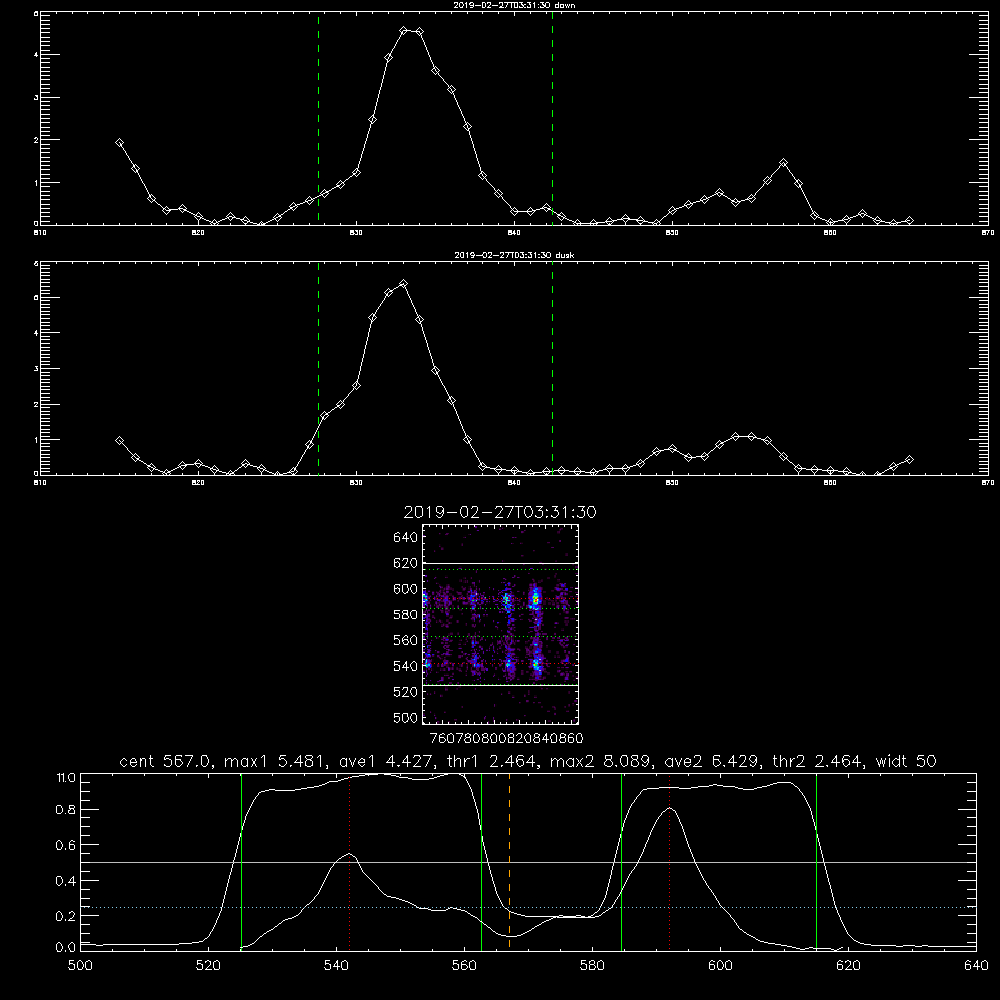Click spectrogram y-axis label '560'
This screenshot has width=1000, height=1000.
pyautogui.click(x=405, y=640)
